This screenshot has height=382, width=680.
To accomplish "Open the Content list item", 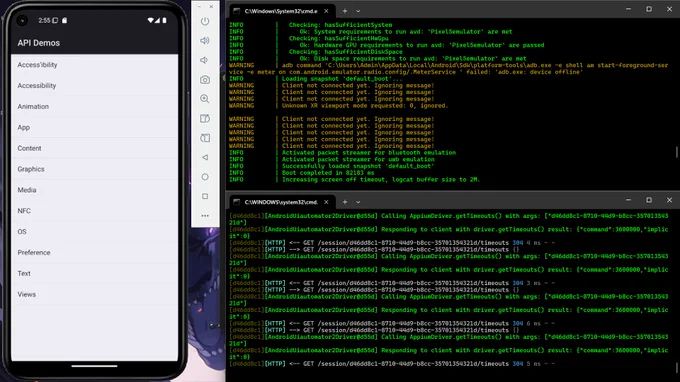I will point(95,148).
